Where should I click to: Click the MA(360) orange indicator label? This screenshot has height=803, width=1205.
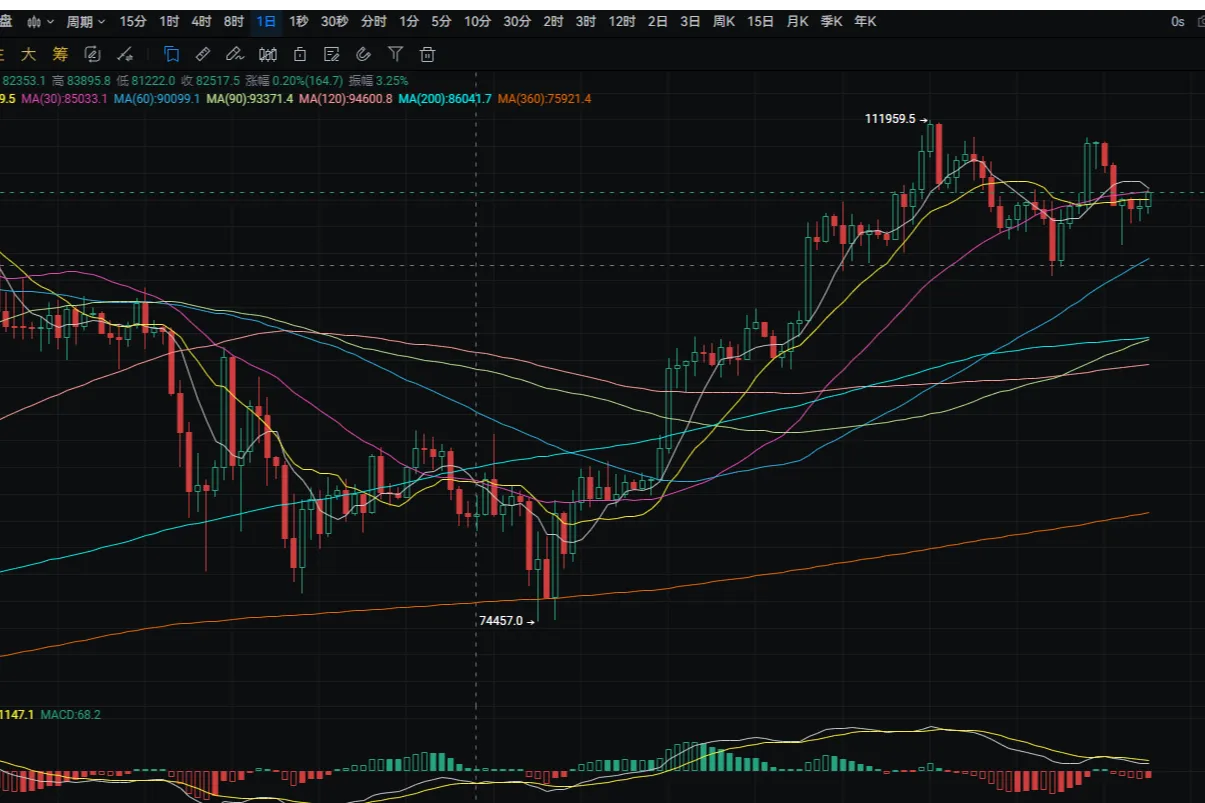point(544,99)
